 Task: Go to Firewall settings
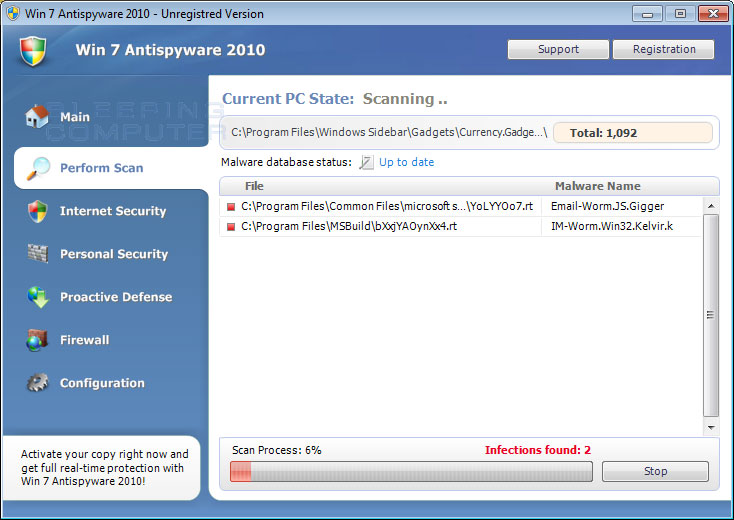coord(85,340)
